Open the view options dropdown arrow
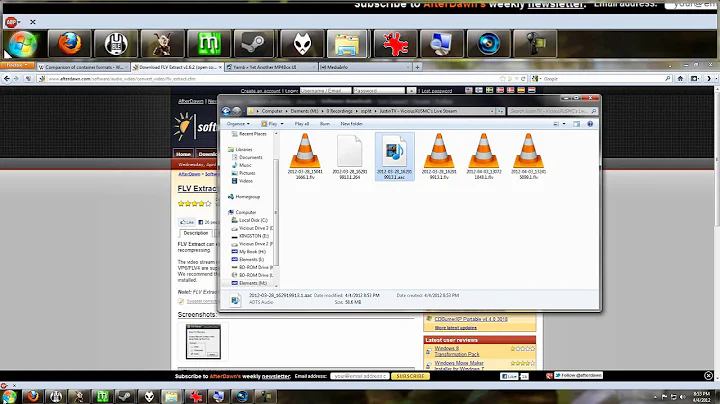This screenshot has width=720, height=404. tap(564, 124)
